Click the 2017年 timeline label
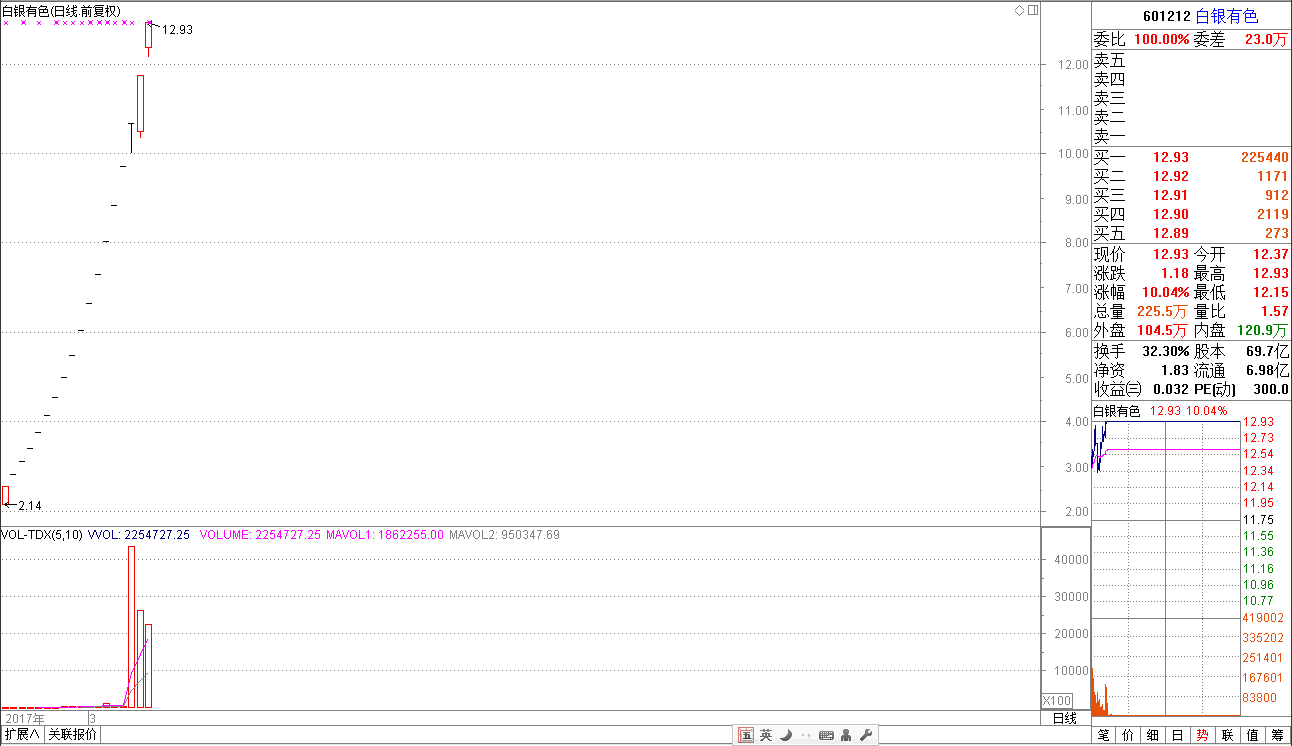This screenshot has height=746, width=1292. (x=25, y=718)
